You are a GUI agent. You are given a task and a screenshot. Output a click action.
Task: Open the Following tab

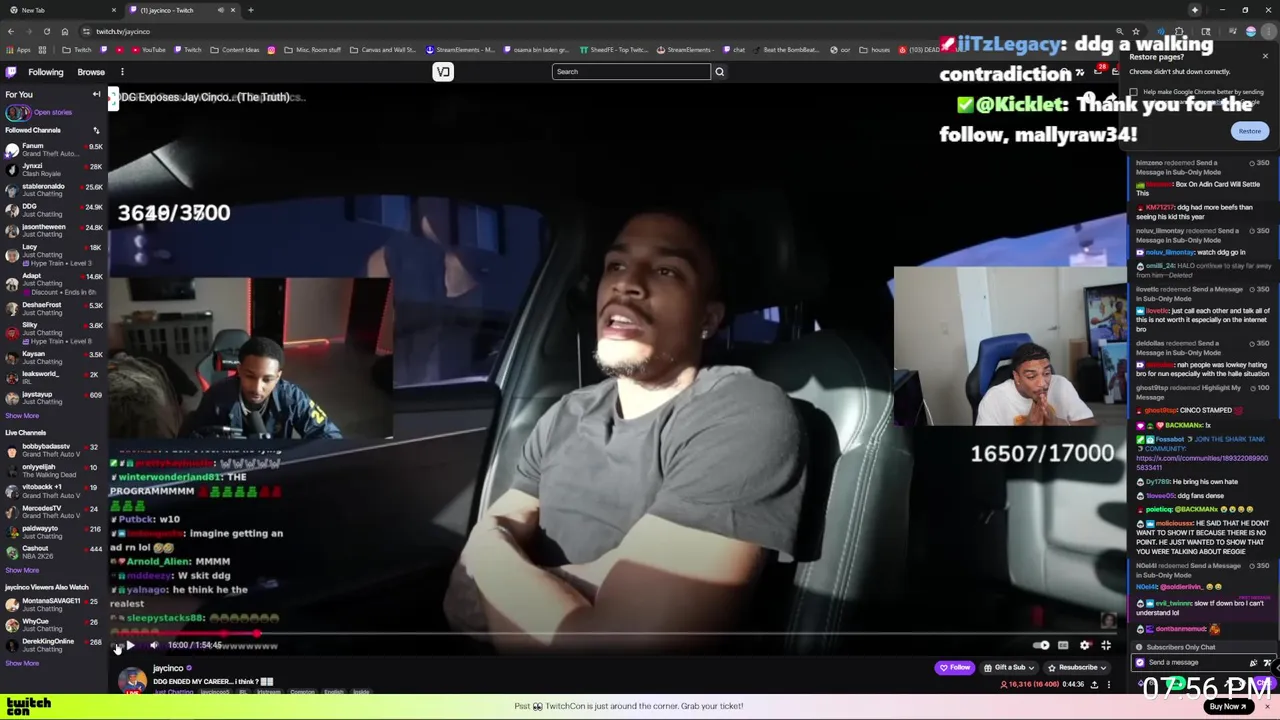click(x=45, y=72)
